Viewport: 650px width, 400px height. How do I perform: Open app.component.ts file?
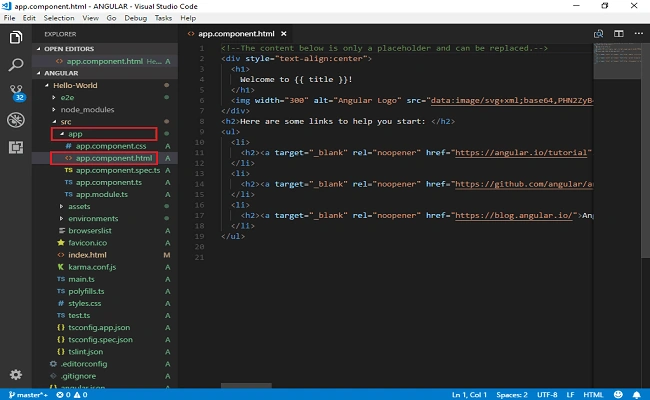(105, 182)
